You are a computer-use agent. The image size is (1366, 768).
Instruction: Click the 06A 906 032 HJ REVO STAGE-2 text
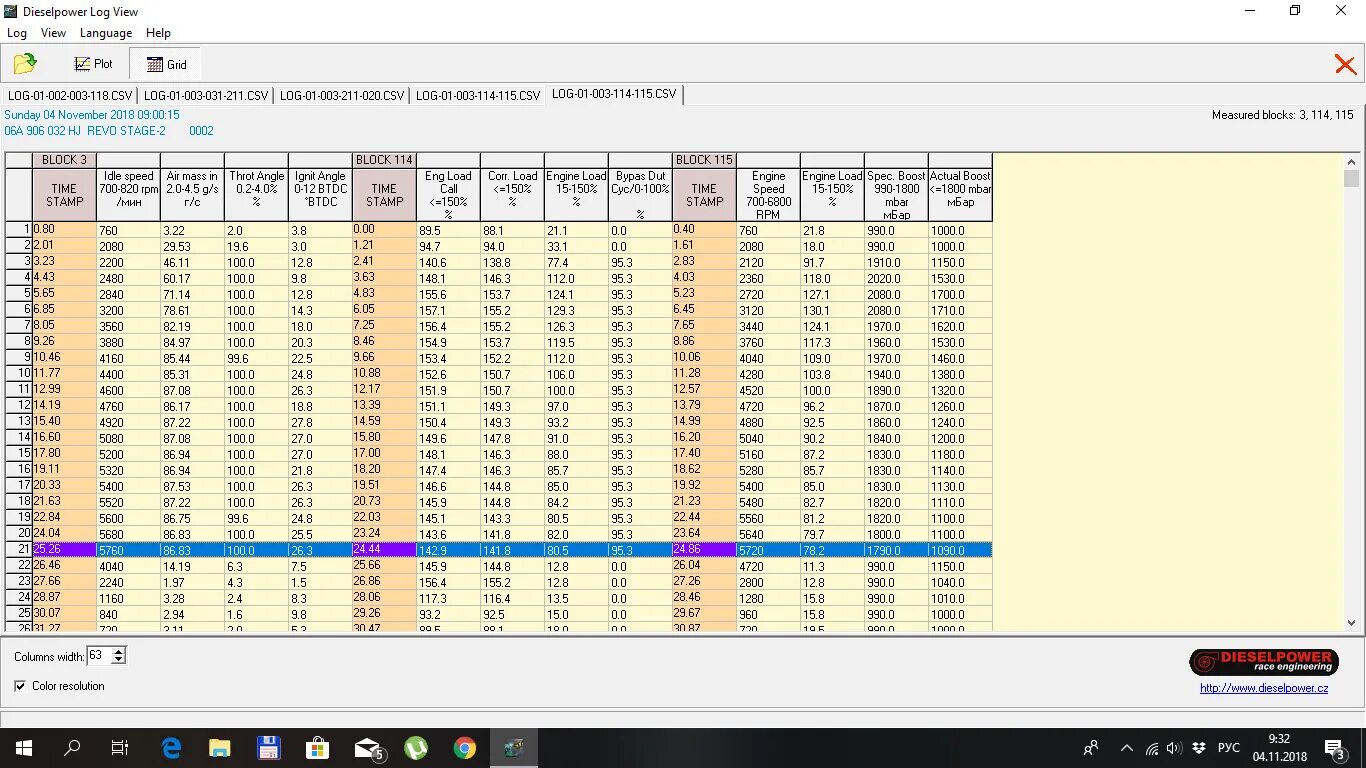(86, 131)
